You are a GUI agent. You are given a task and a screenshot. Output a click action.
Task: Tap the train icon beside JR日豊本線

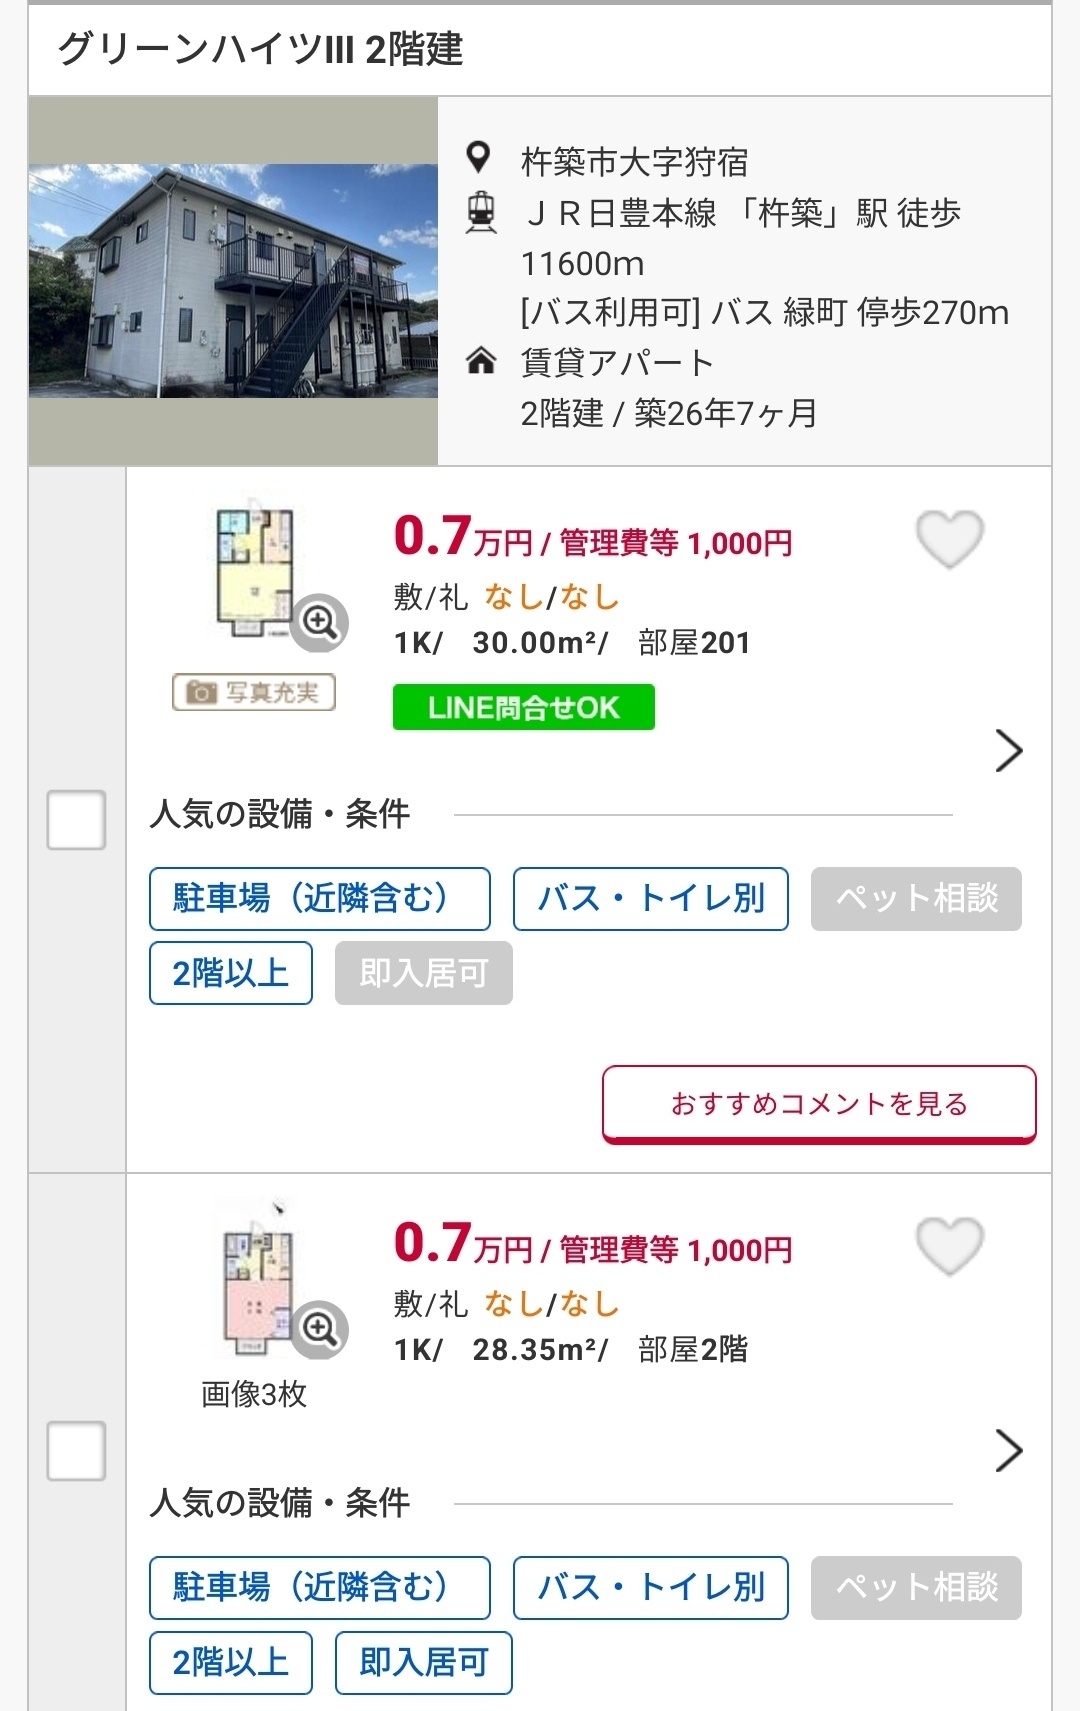481,212
